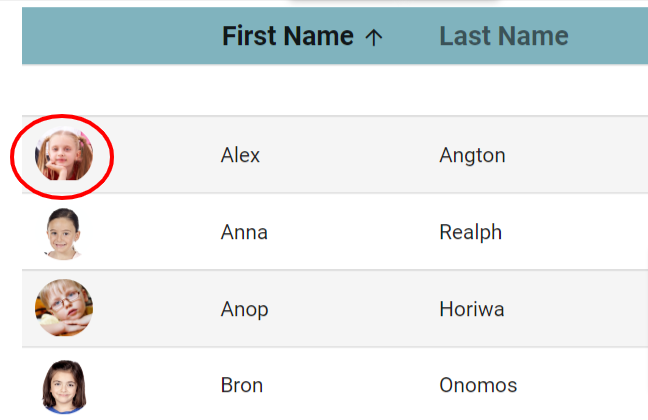The width and height of the screenshot is (648, 420).
Task: Click the blank filter cell above Alex's avatar
Action: [x=118, y=90]
